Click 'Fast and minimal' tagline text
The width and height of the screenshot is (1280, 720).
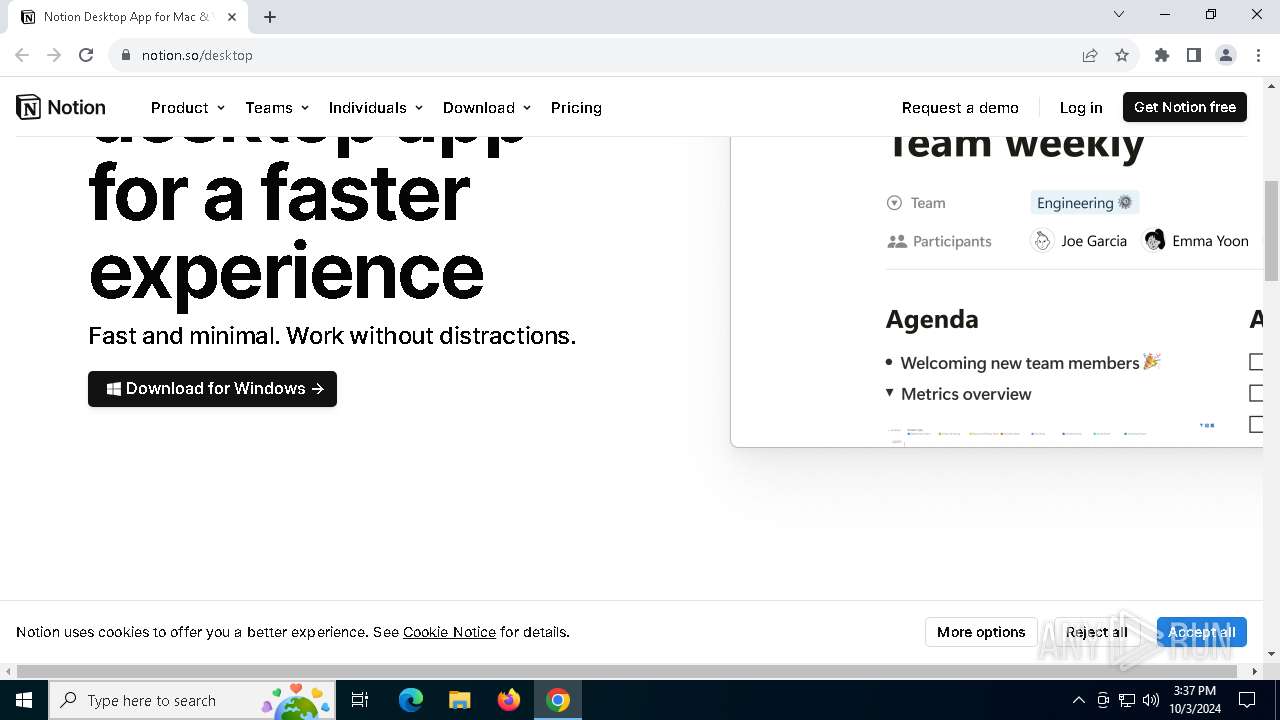[332, 335]
